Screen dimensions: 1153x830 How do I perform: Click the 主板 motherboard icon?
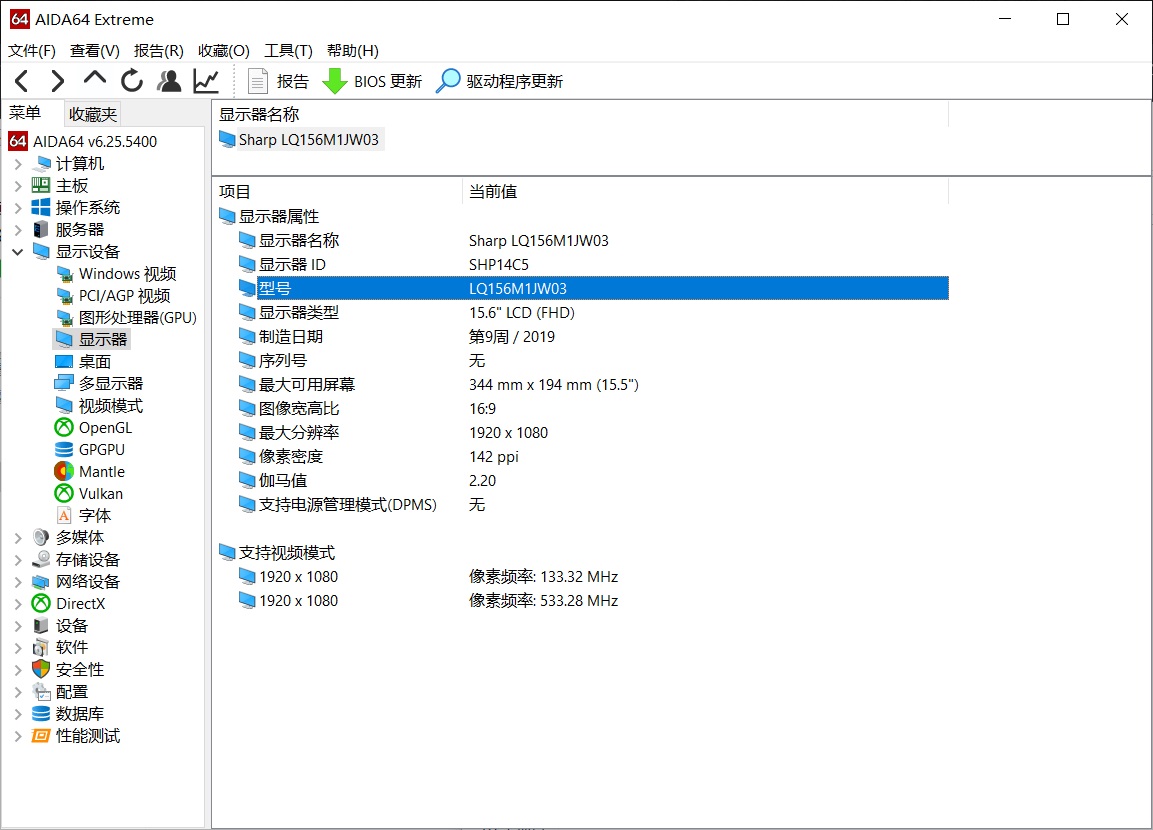click(41, 186)
